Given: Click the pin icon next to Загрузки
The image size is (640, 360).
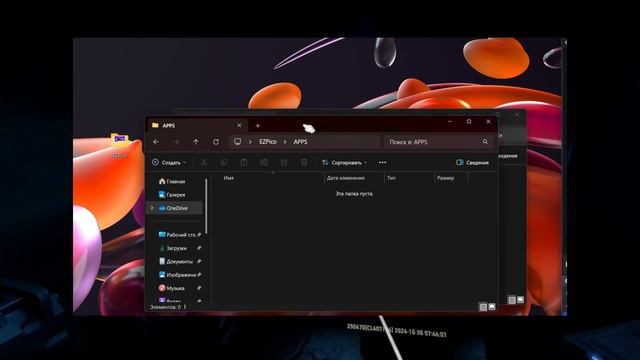Looking at the screenshot, I should point(199,248).
